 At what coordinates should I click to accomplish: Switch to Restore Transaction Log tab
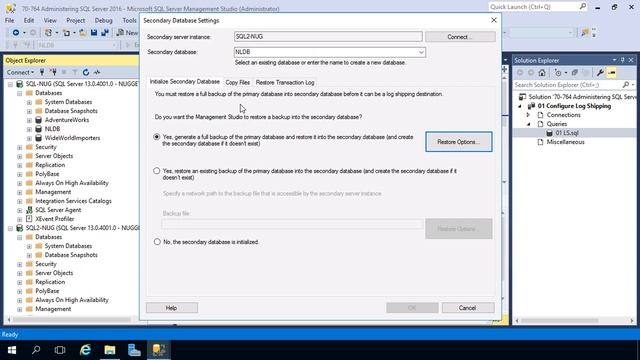(x=285, y=82)
